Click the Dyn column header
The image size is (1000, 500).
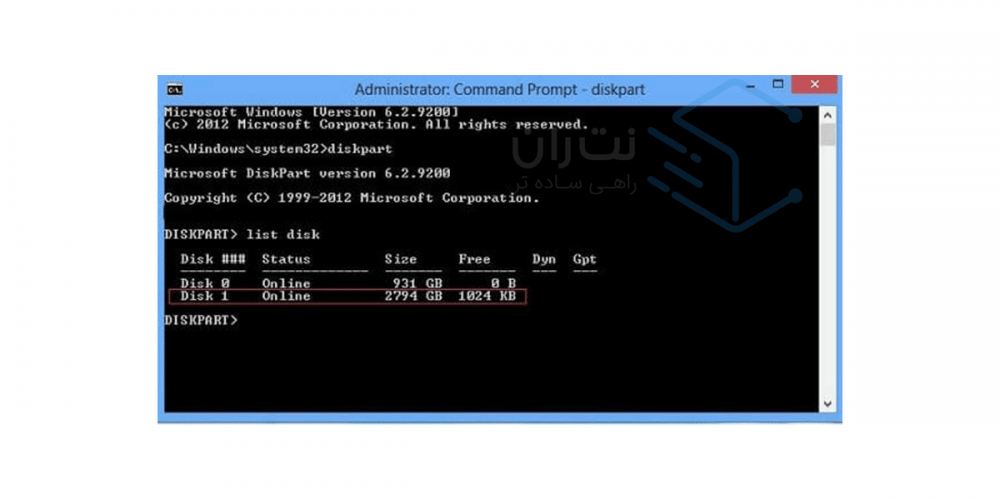tap(544, 260)
